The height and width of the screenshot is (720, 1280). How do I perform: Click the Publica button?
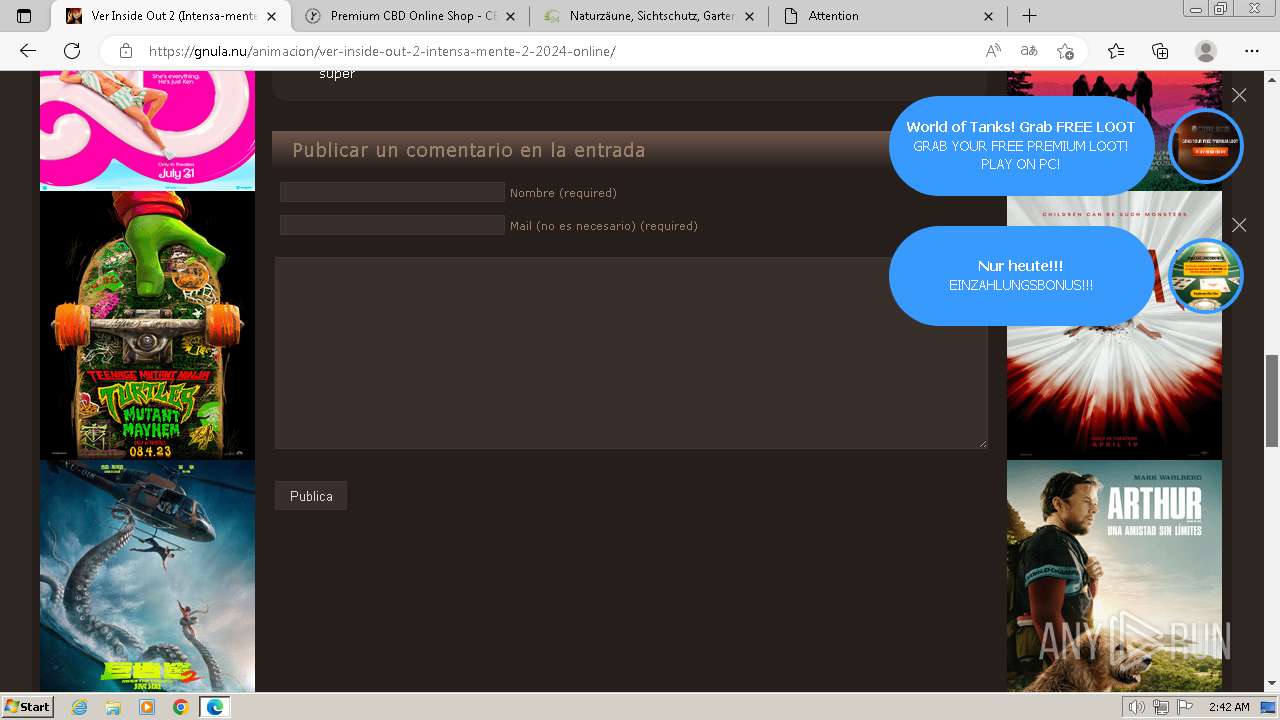click(x=311, y=496)
